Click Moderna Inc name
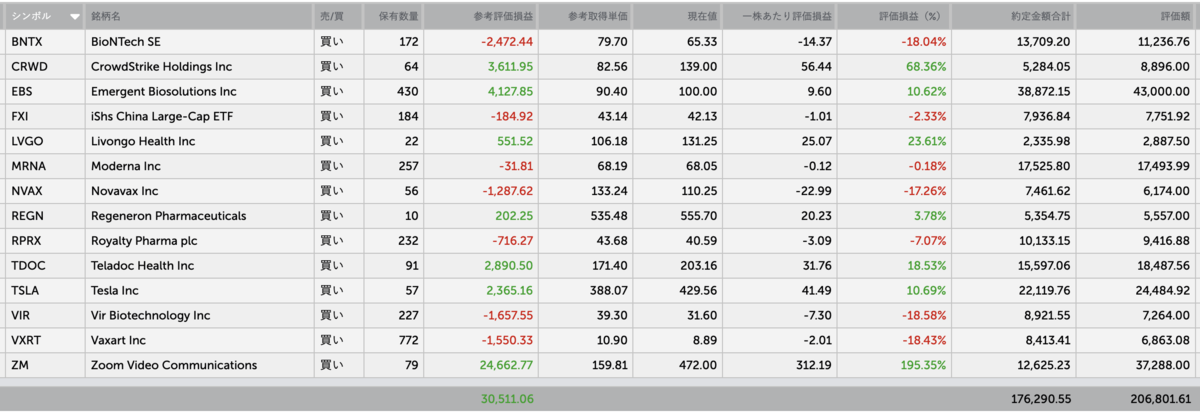1200x413 pixels. coord(126,166)
